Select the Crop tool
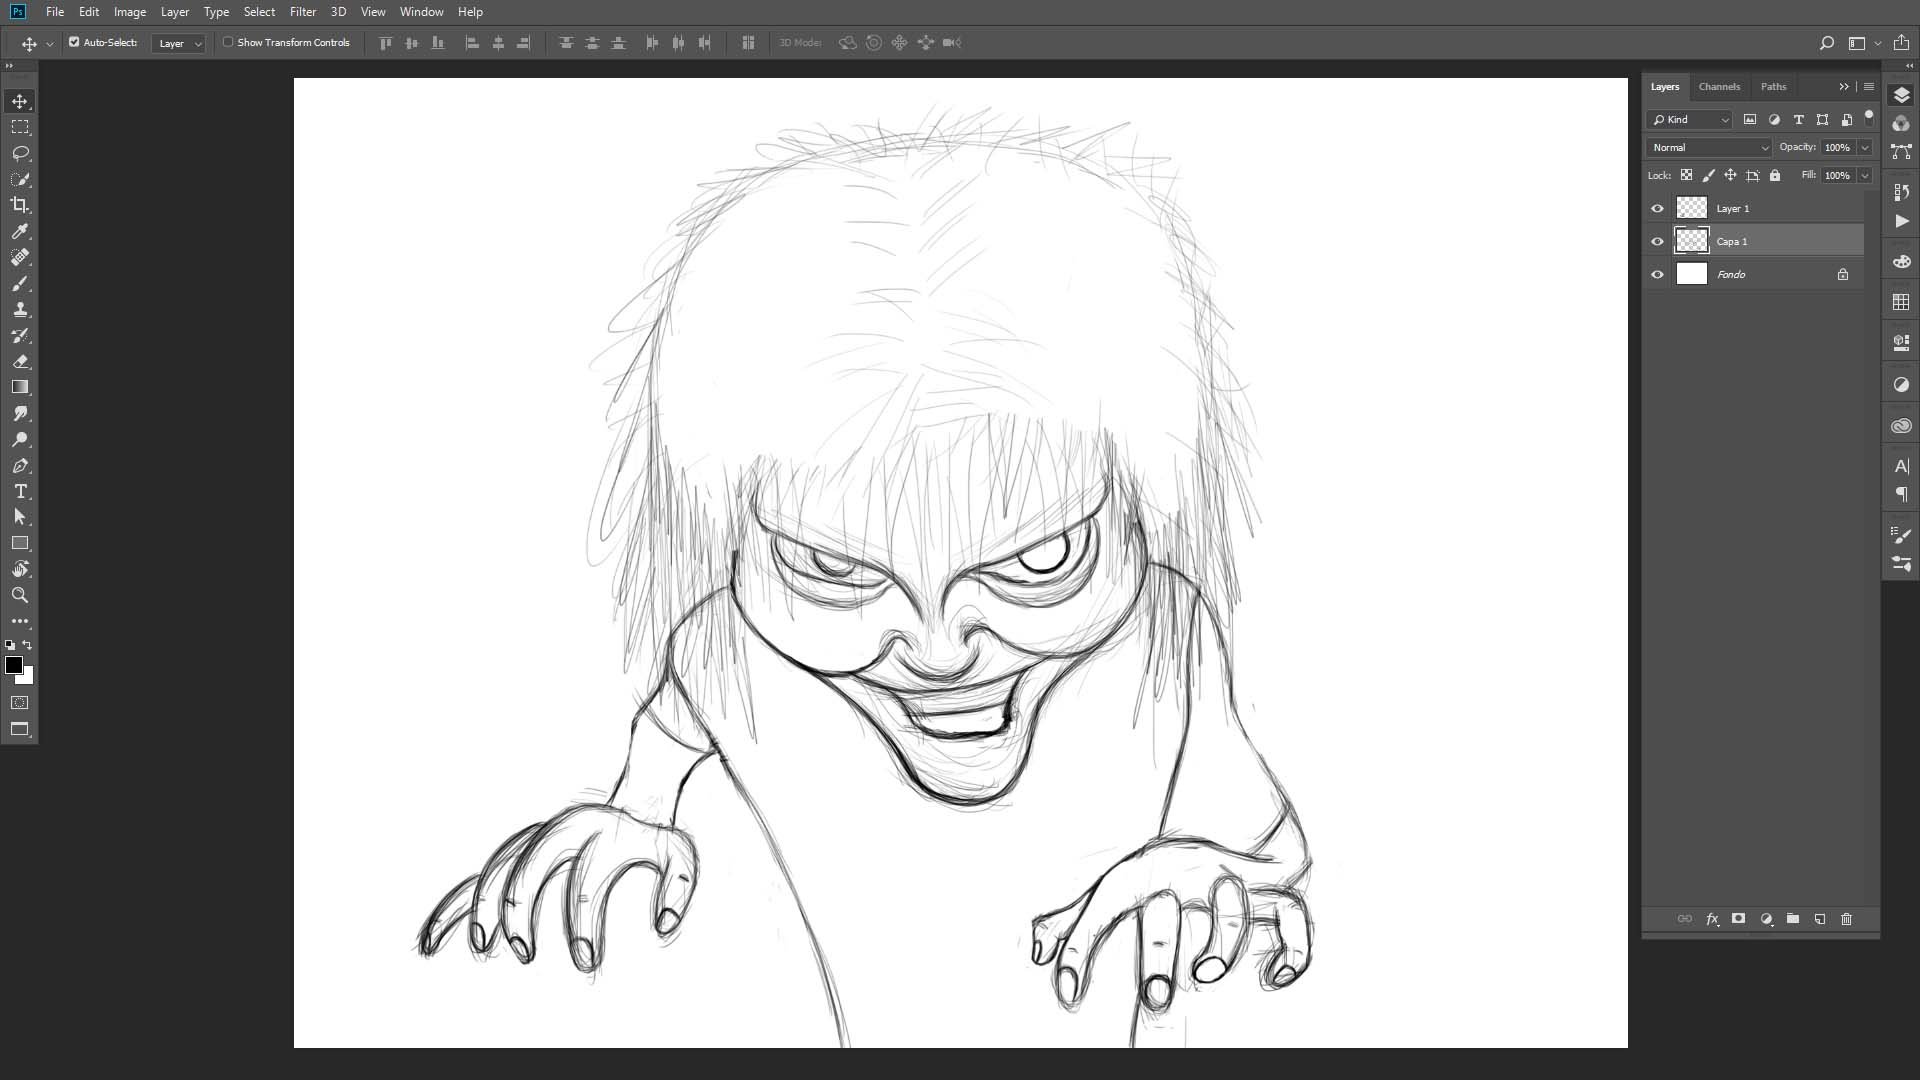The width and height of the screenshot is (1920, 1080). [x=20, y=205]
